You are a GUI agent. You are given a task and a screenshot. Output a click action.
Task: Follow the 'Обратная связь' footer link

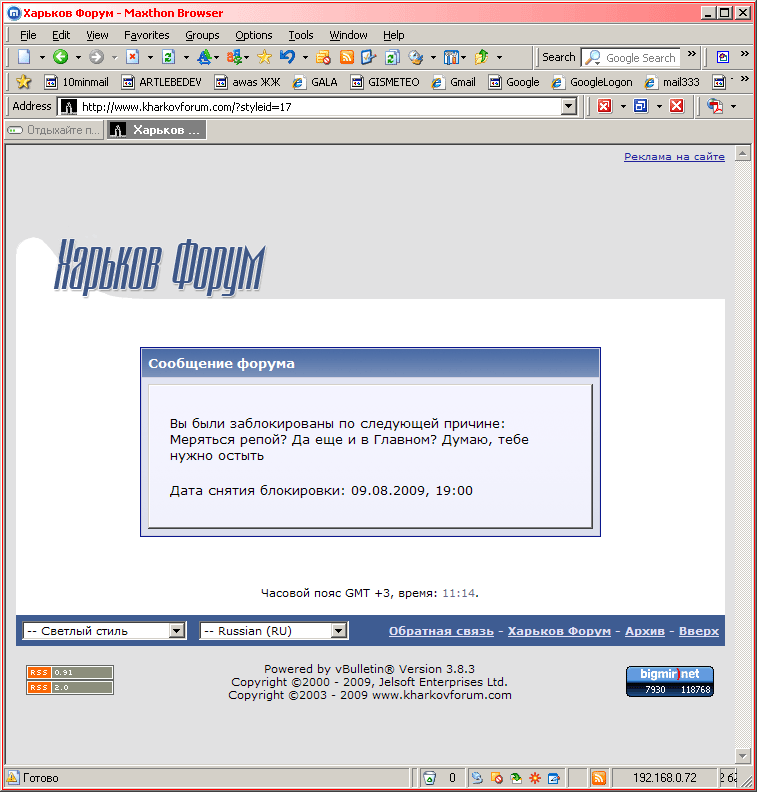click(441, 631)
